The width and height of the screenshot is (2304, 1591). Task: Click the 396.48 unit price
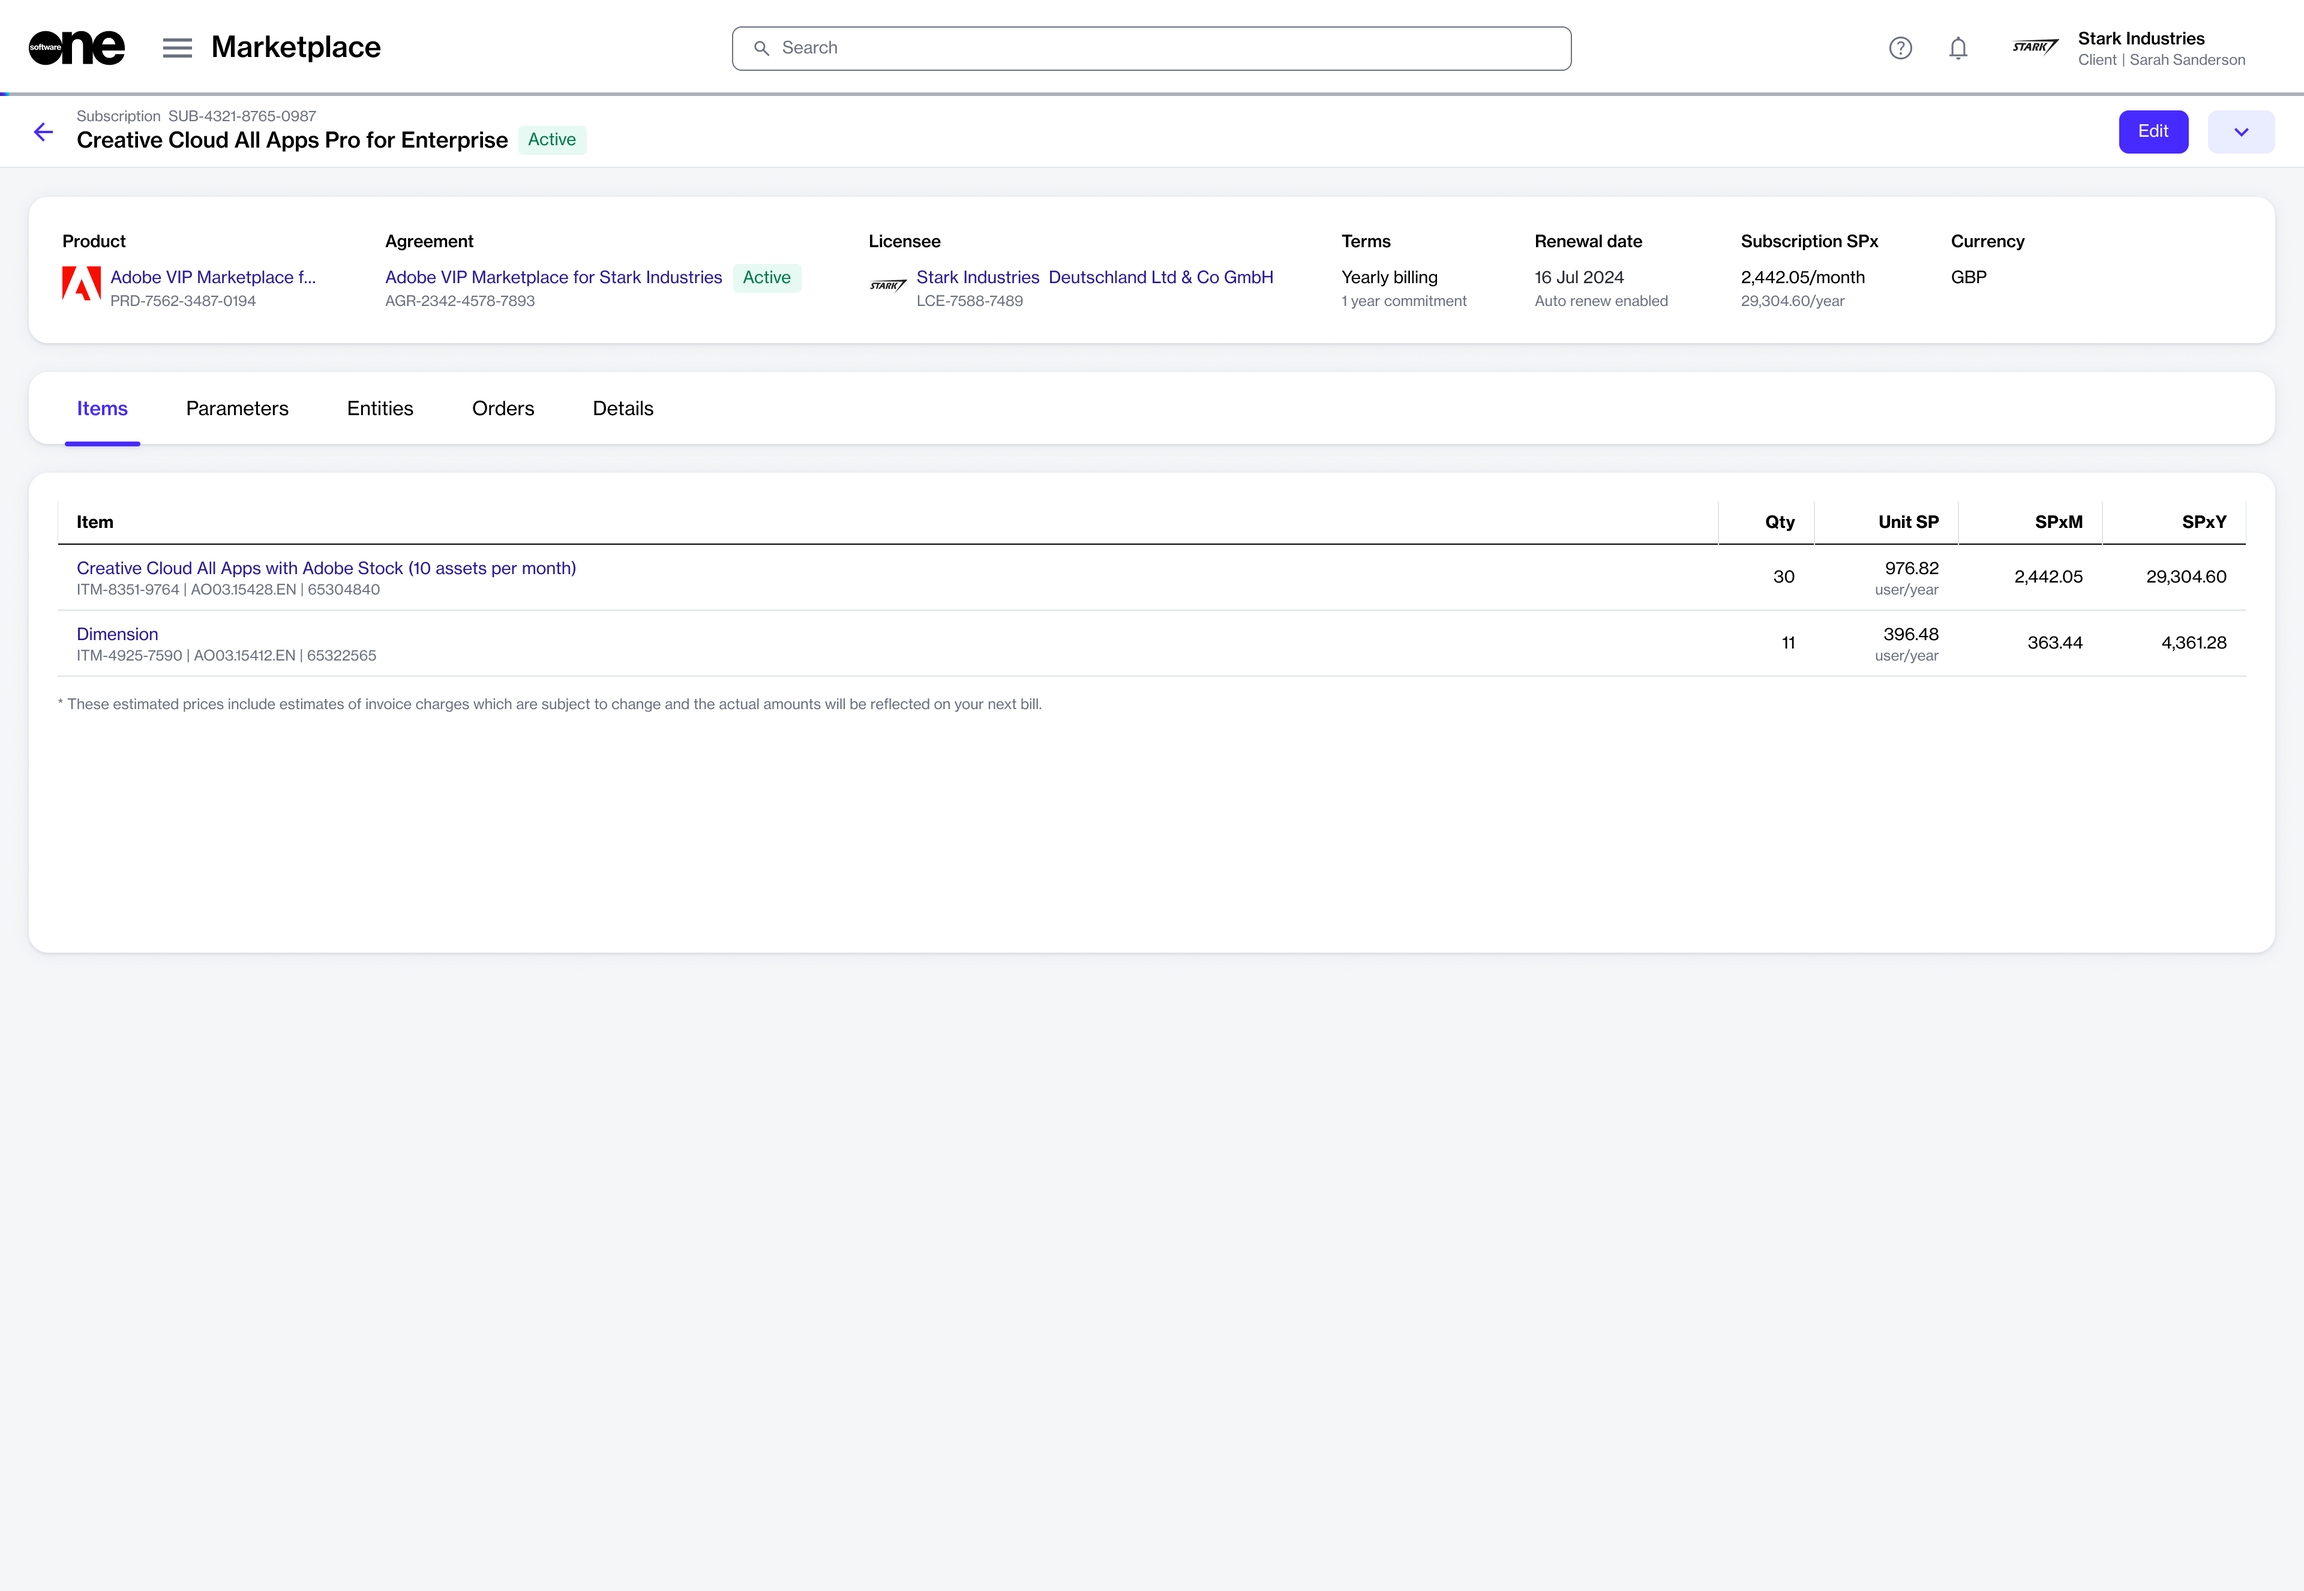[x=1910, y=634]
